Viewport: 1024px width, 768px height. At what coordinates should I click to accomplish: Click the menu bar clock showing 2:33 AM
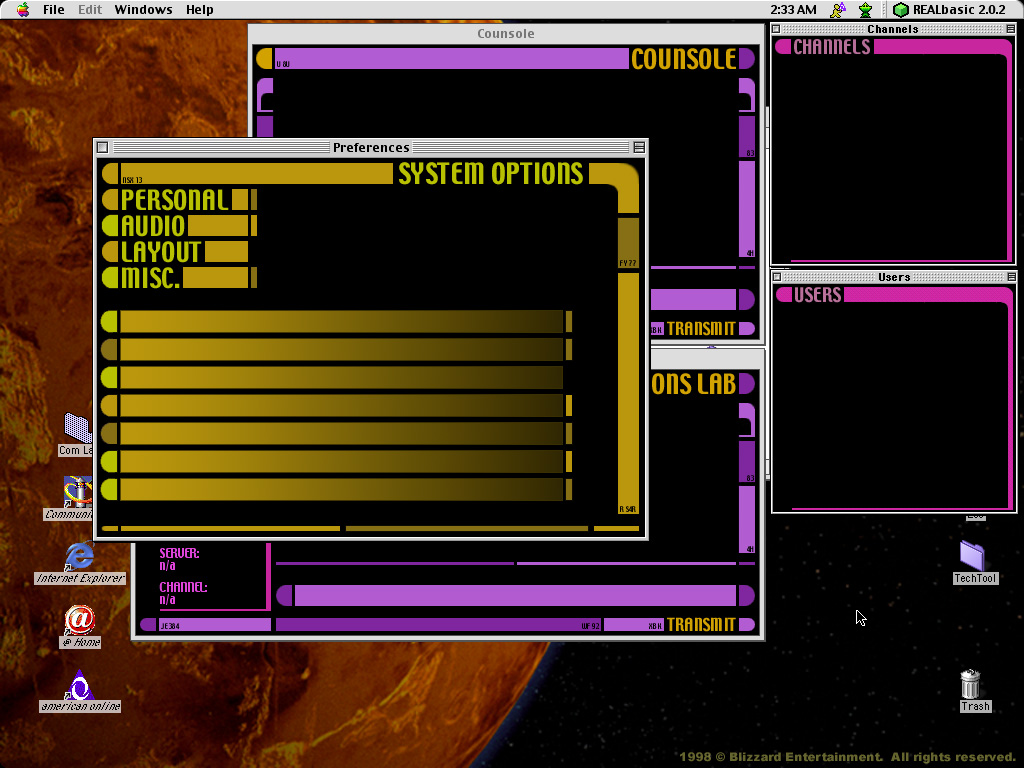click(793, 10)
